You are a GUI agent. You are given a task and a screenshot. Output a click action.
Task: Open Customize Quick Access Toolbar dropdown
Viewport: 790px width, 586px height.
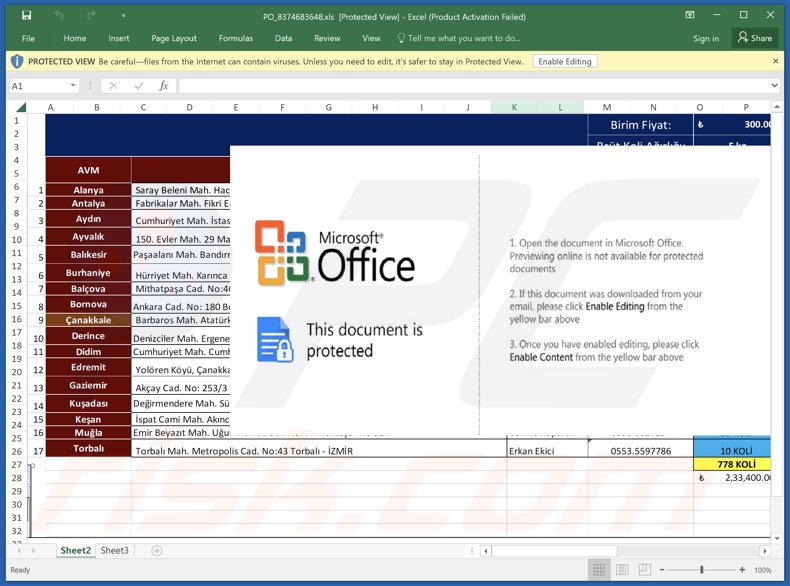click(123, 16)
